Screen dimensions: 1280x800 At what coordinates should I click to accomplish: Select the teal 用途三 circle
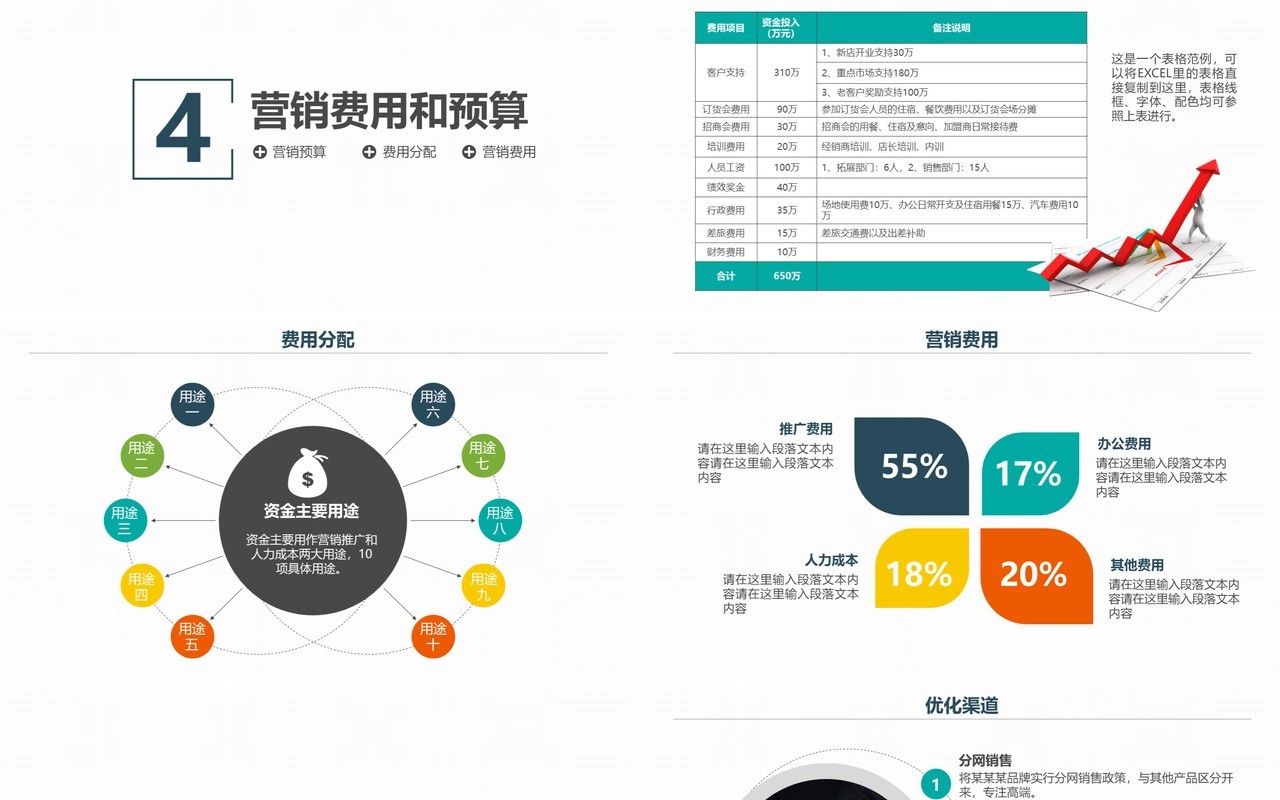pyautogui.click(x=125, y=521)
